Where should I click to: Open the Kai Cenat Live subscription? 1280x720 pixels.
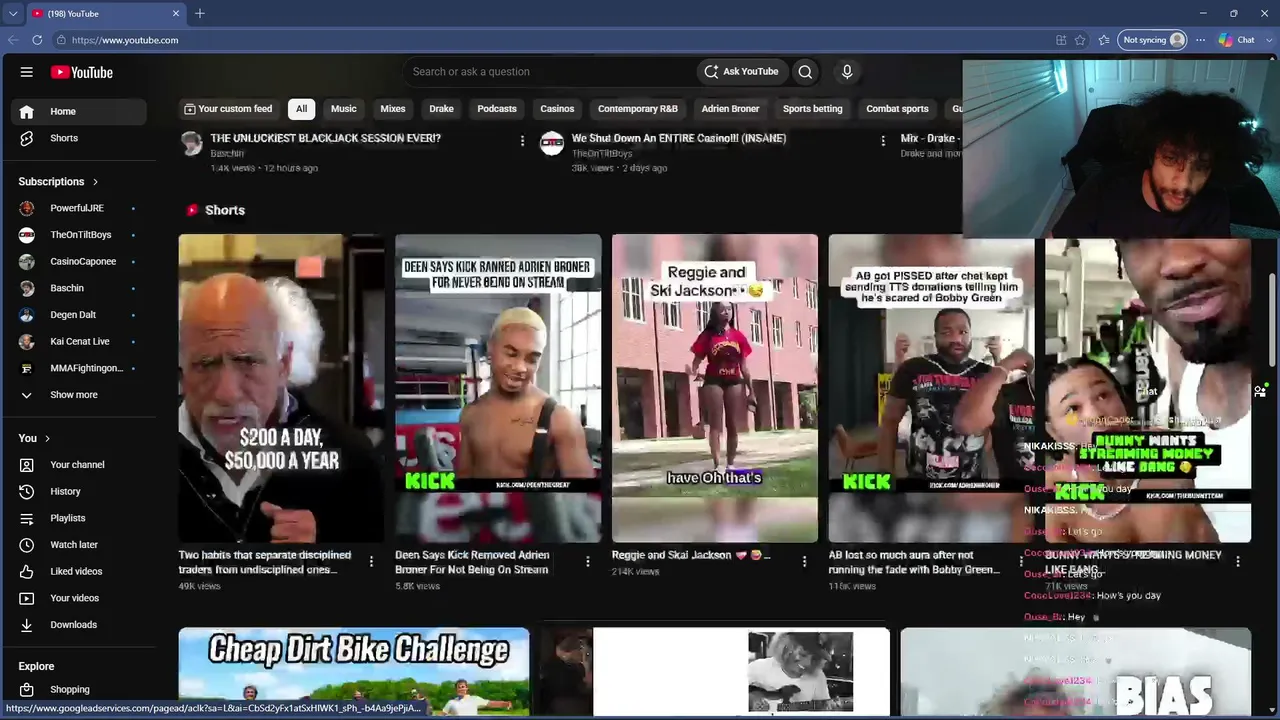(x=80, y=341)
